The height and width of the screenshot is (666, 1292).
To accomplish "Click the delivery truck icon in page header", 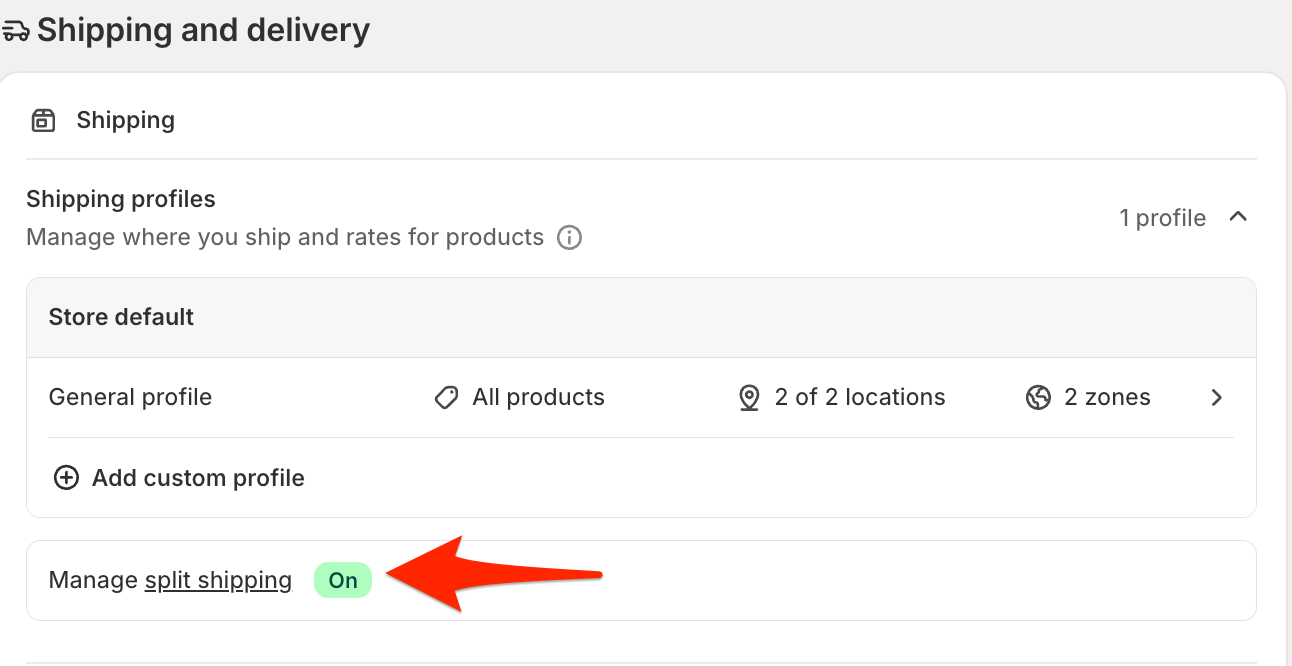I will (x=15, y=31).
